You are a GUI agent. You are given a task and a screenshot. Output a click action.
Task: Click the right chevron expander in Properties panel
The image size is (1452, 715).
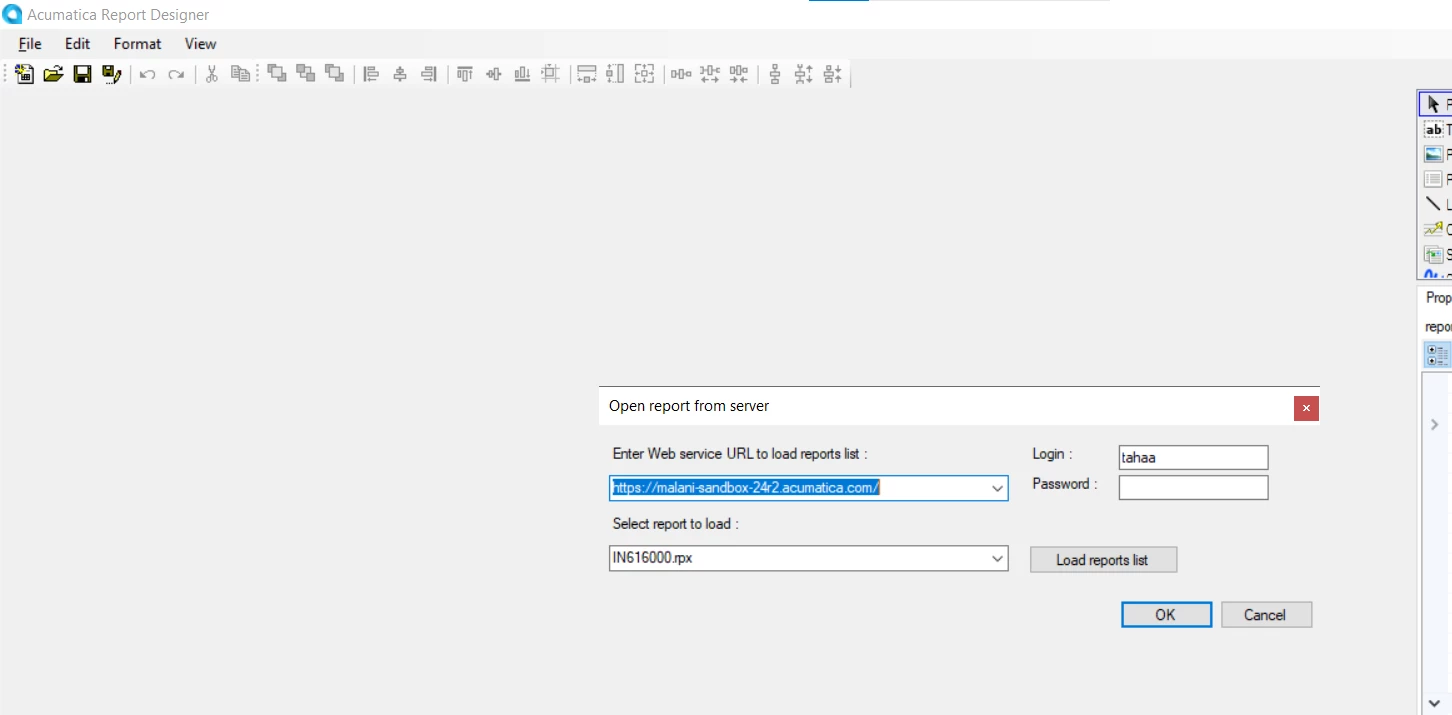[x=1434, y=425]
